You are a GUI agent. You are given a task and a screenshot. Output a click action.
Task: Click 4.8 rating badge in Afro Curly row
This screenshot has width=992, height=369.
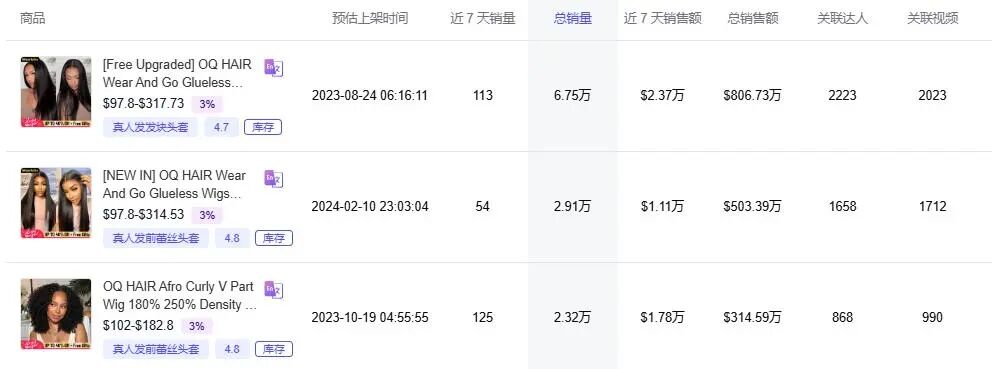click(x=232, y=349)
